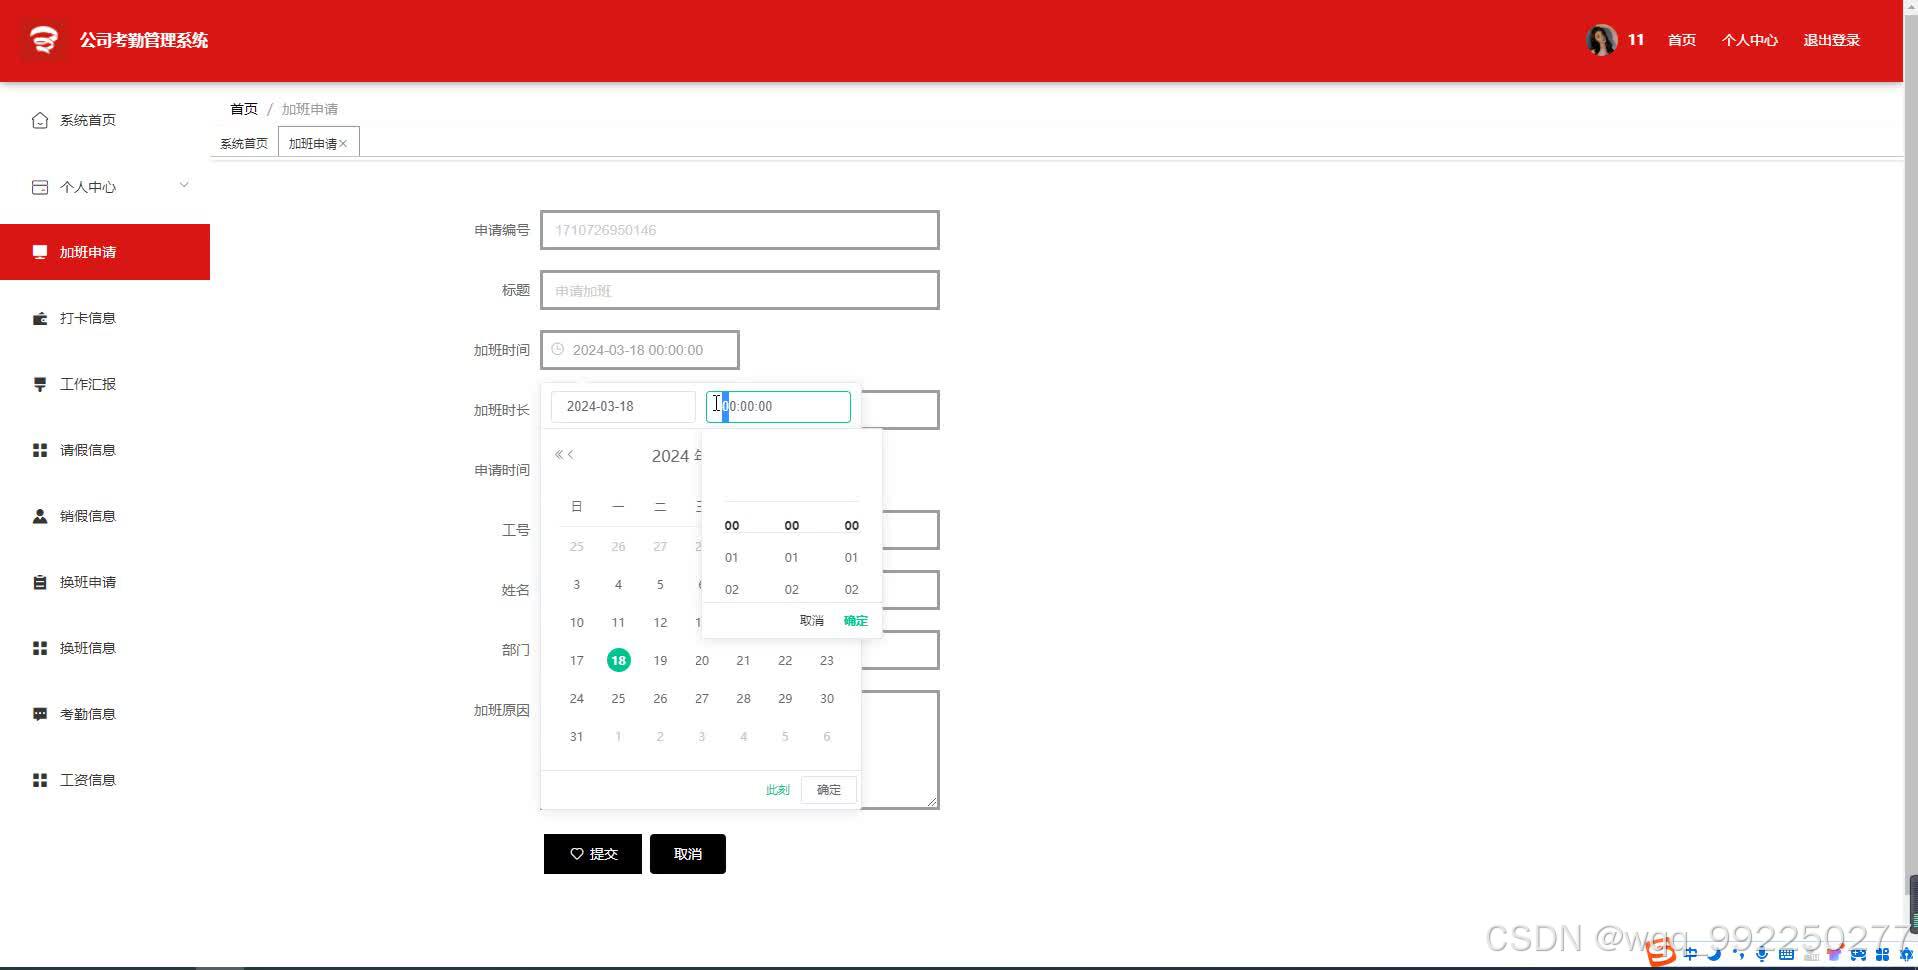Open 工资信息 in the sidebar

[x=105, y=780]
